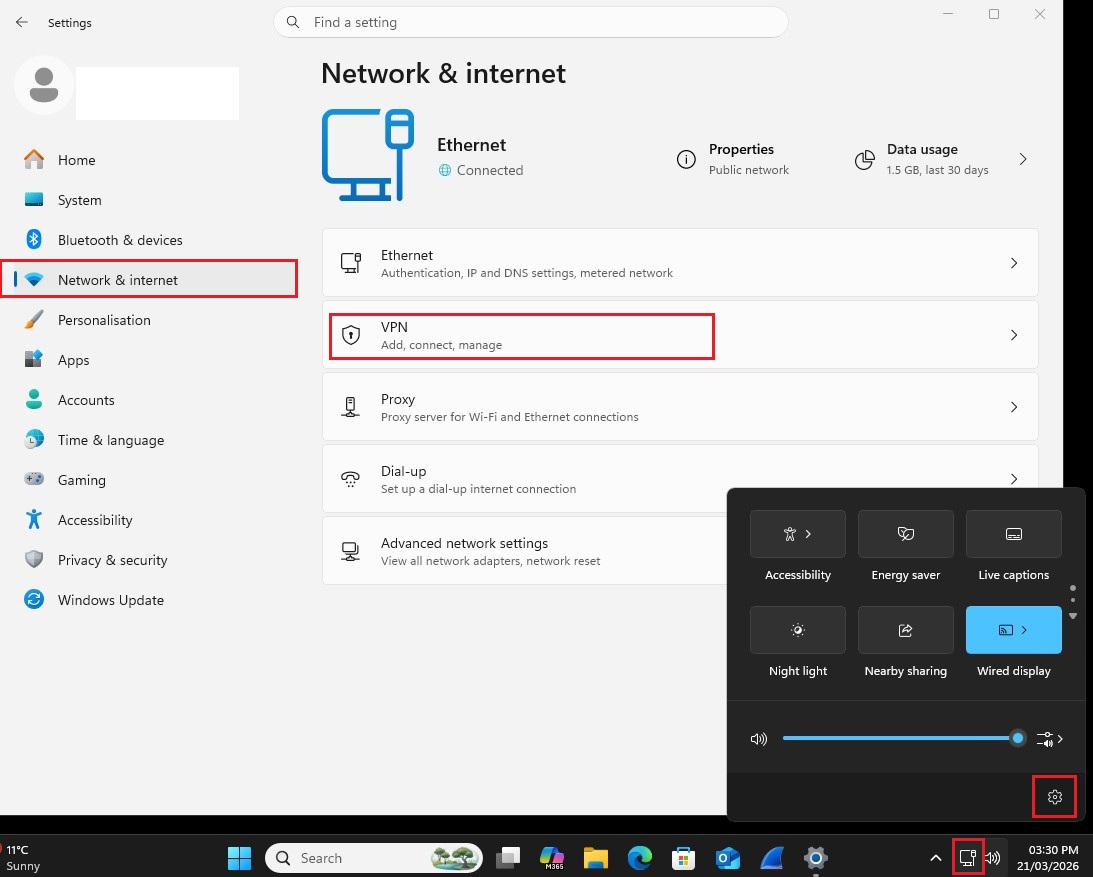Open Windows Start menu
This screenshot has height=877, width=1093.
pos(239,858)
